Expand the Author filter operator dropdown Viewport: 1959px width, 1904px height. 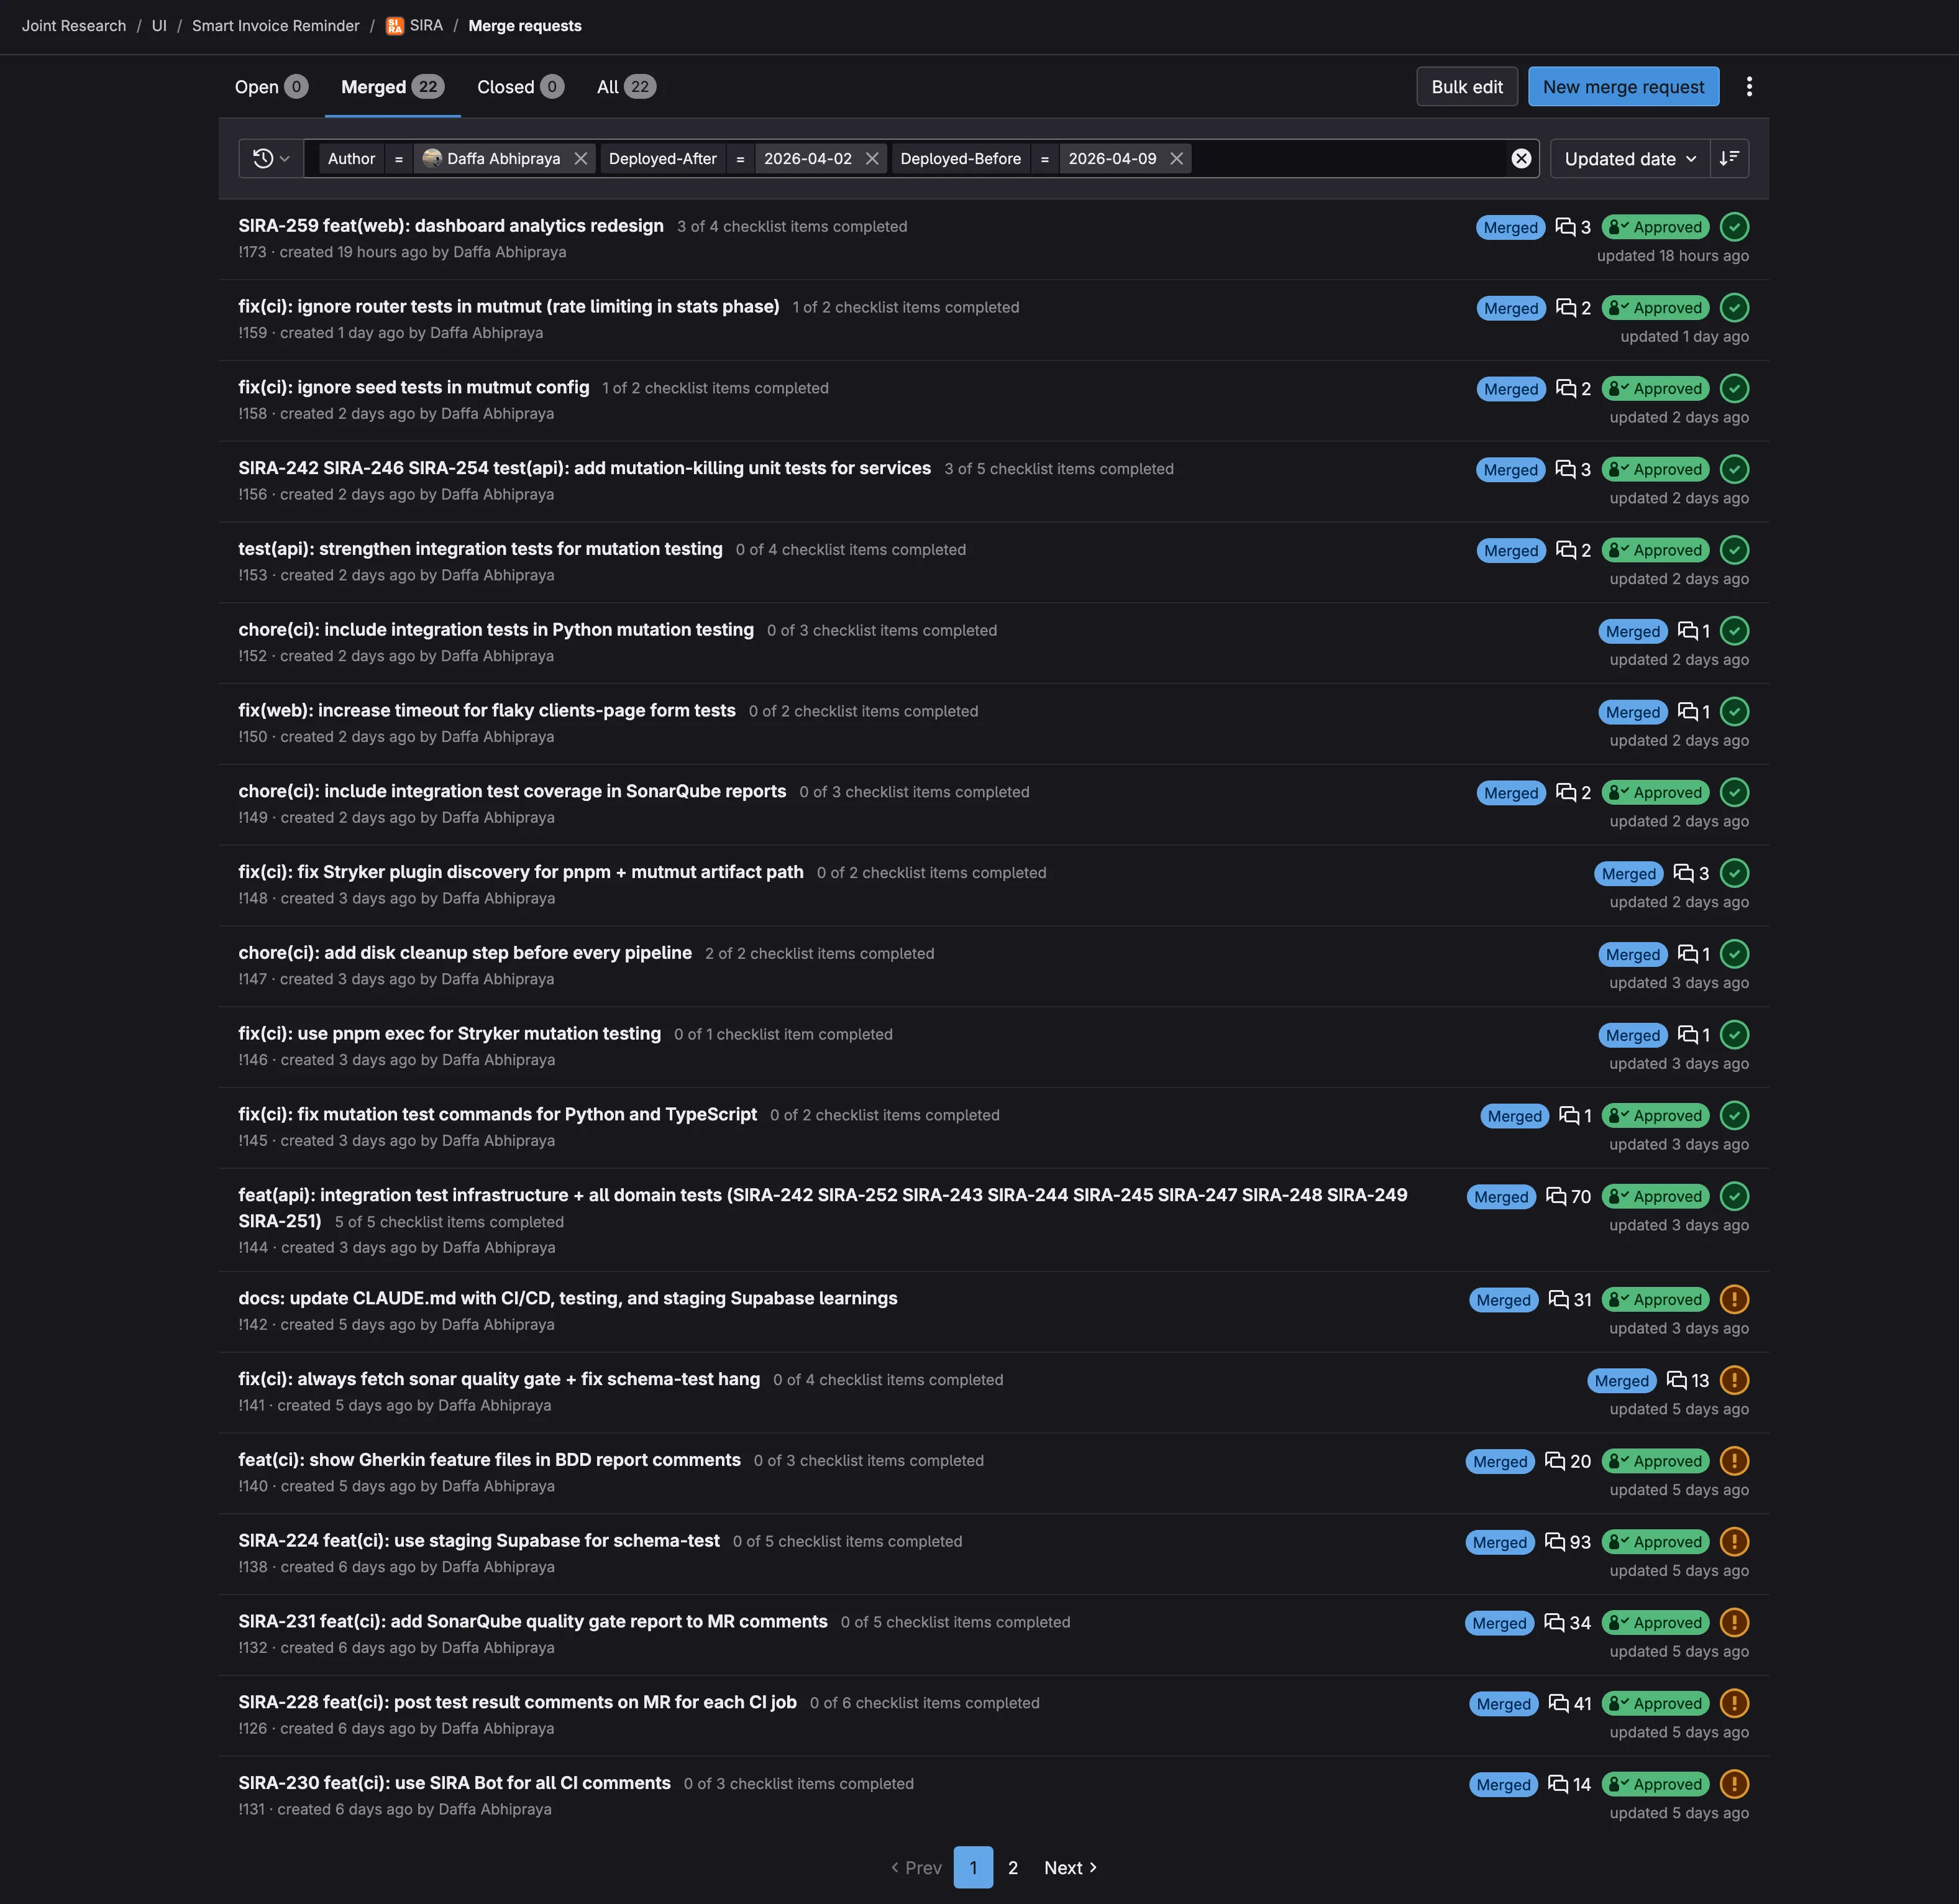click(x=399, y=158)
